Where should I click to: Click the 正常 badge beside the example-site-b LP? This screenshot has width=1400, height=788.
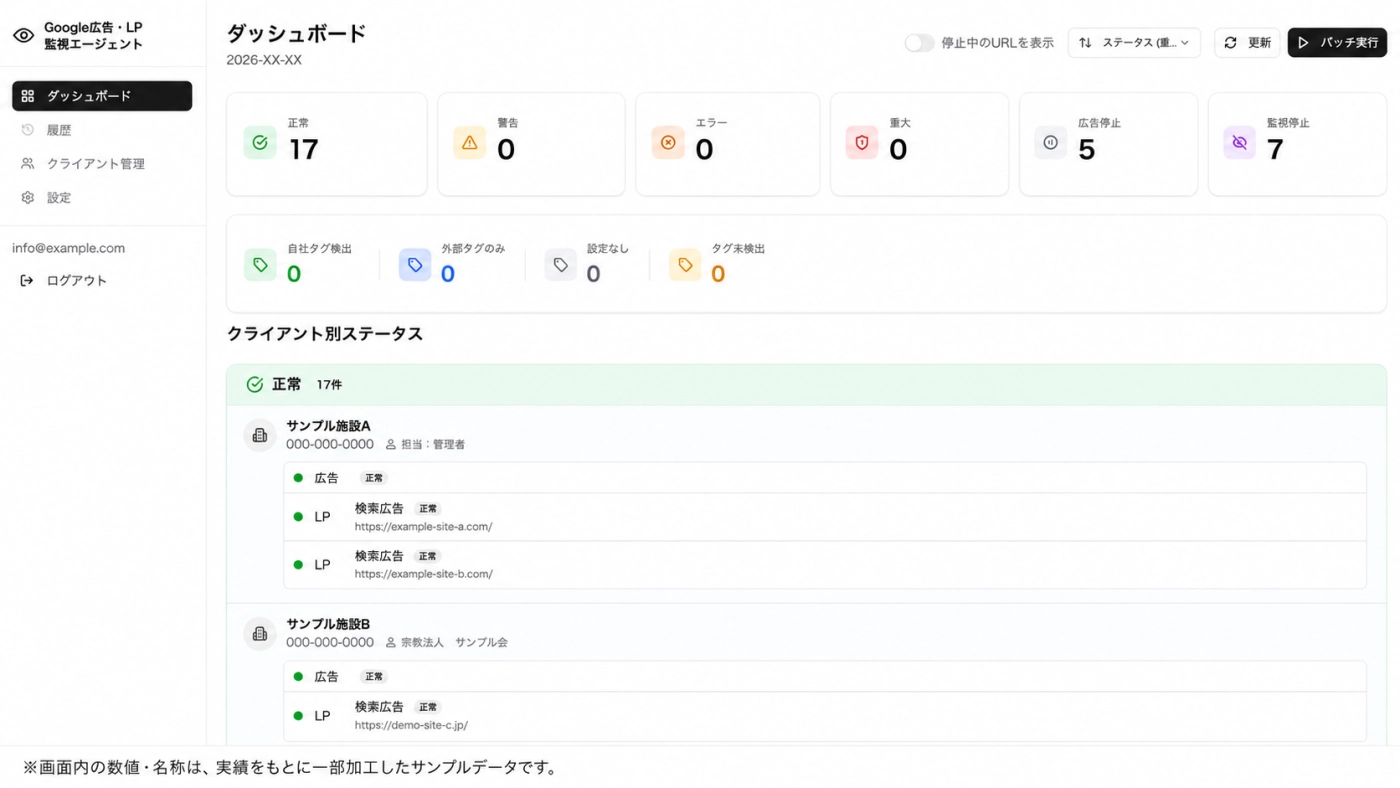(x=428, y=556)
